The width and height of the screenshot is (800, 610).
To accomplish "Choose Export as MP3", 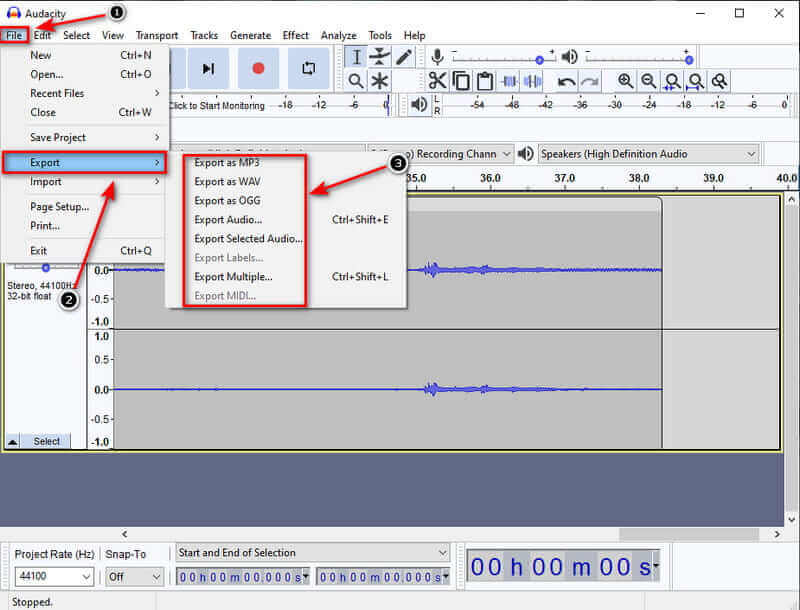I will [227, 163].
